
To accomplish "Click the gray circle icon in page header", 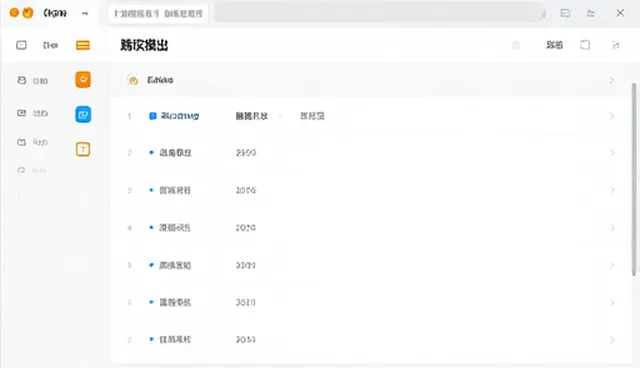I will pyautogui.click(x=516, y=45).
